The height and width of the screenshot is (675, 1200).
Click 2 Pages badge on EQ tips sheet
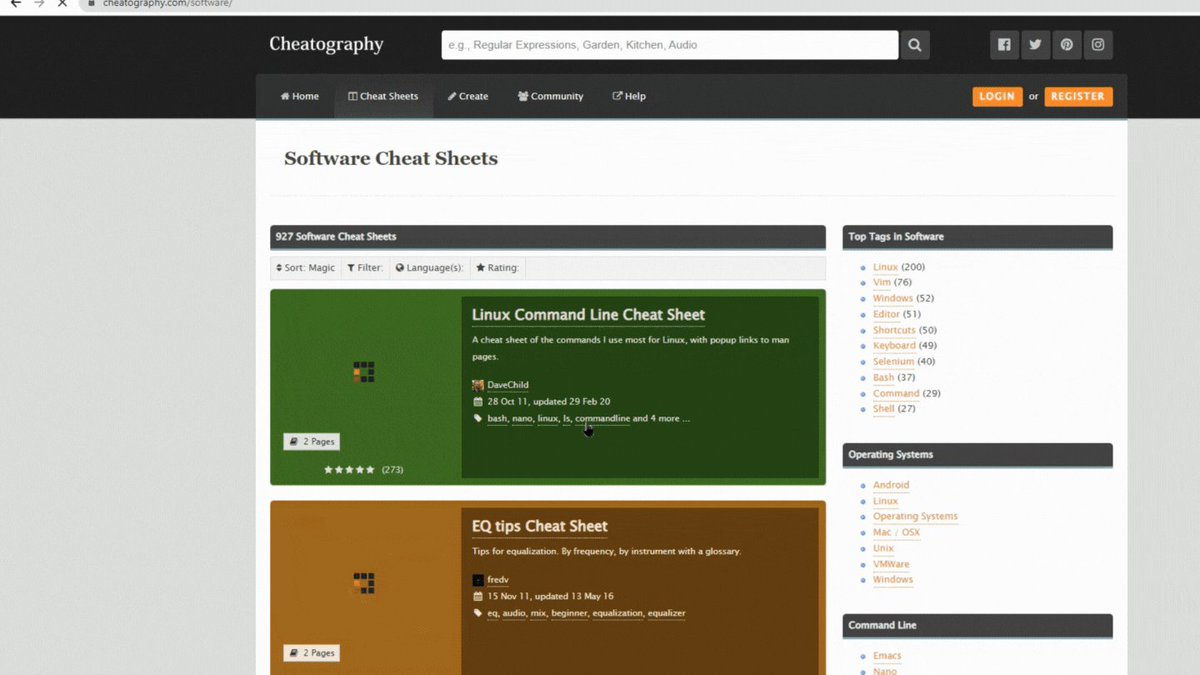click(x=311, y=653)
